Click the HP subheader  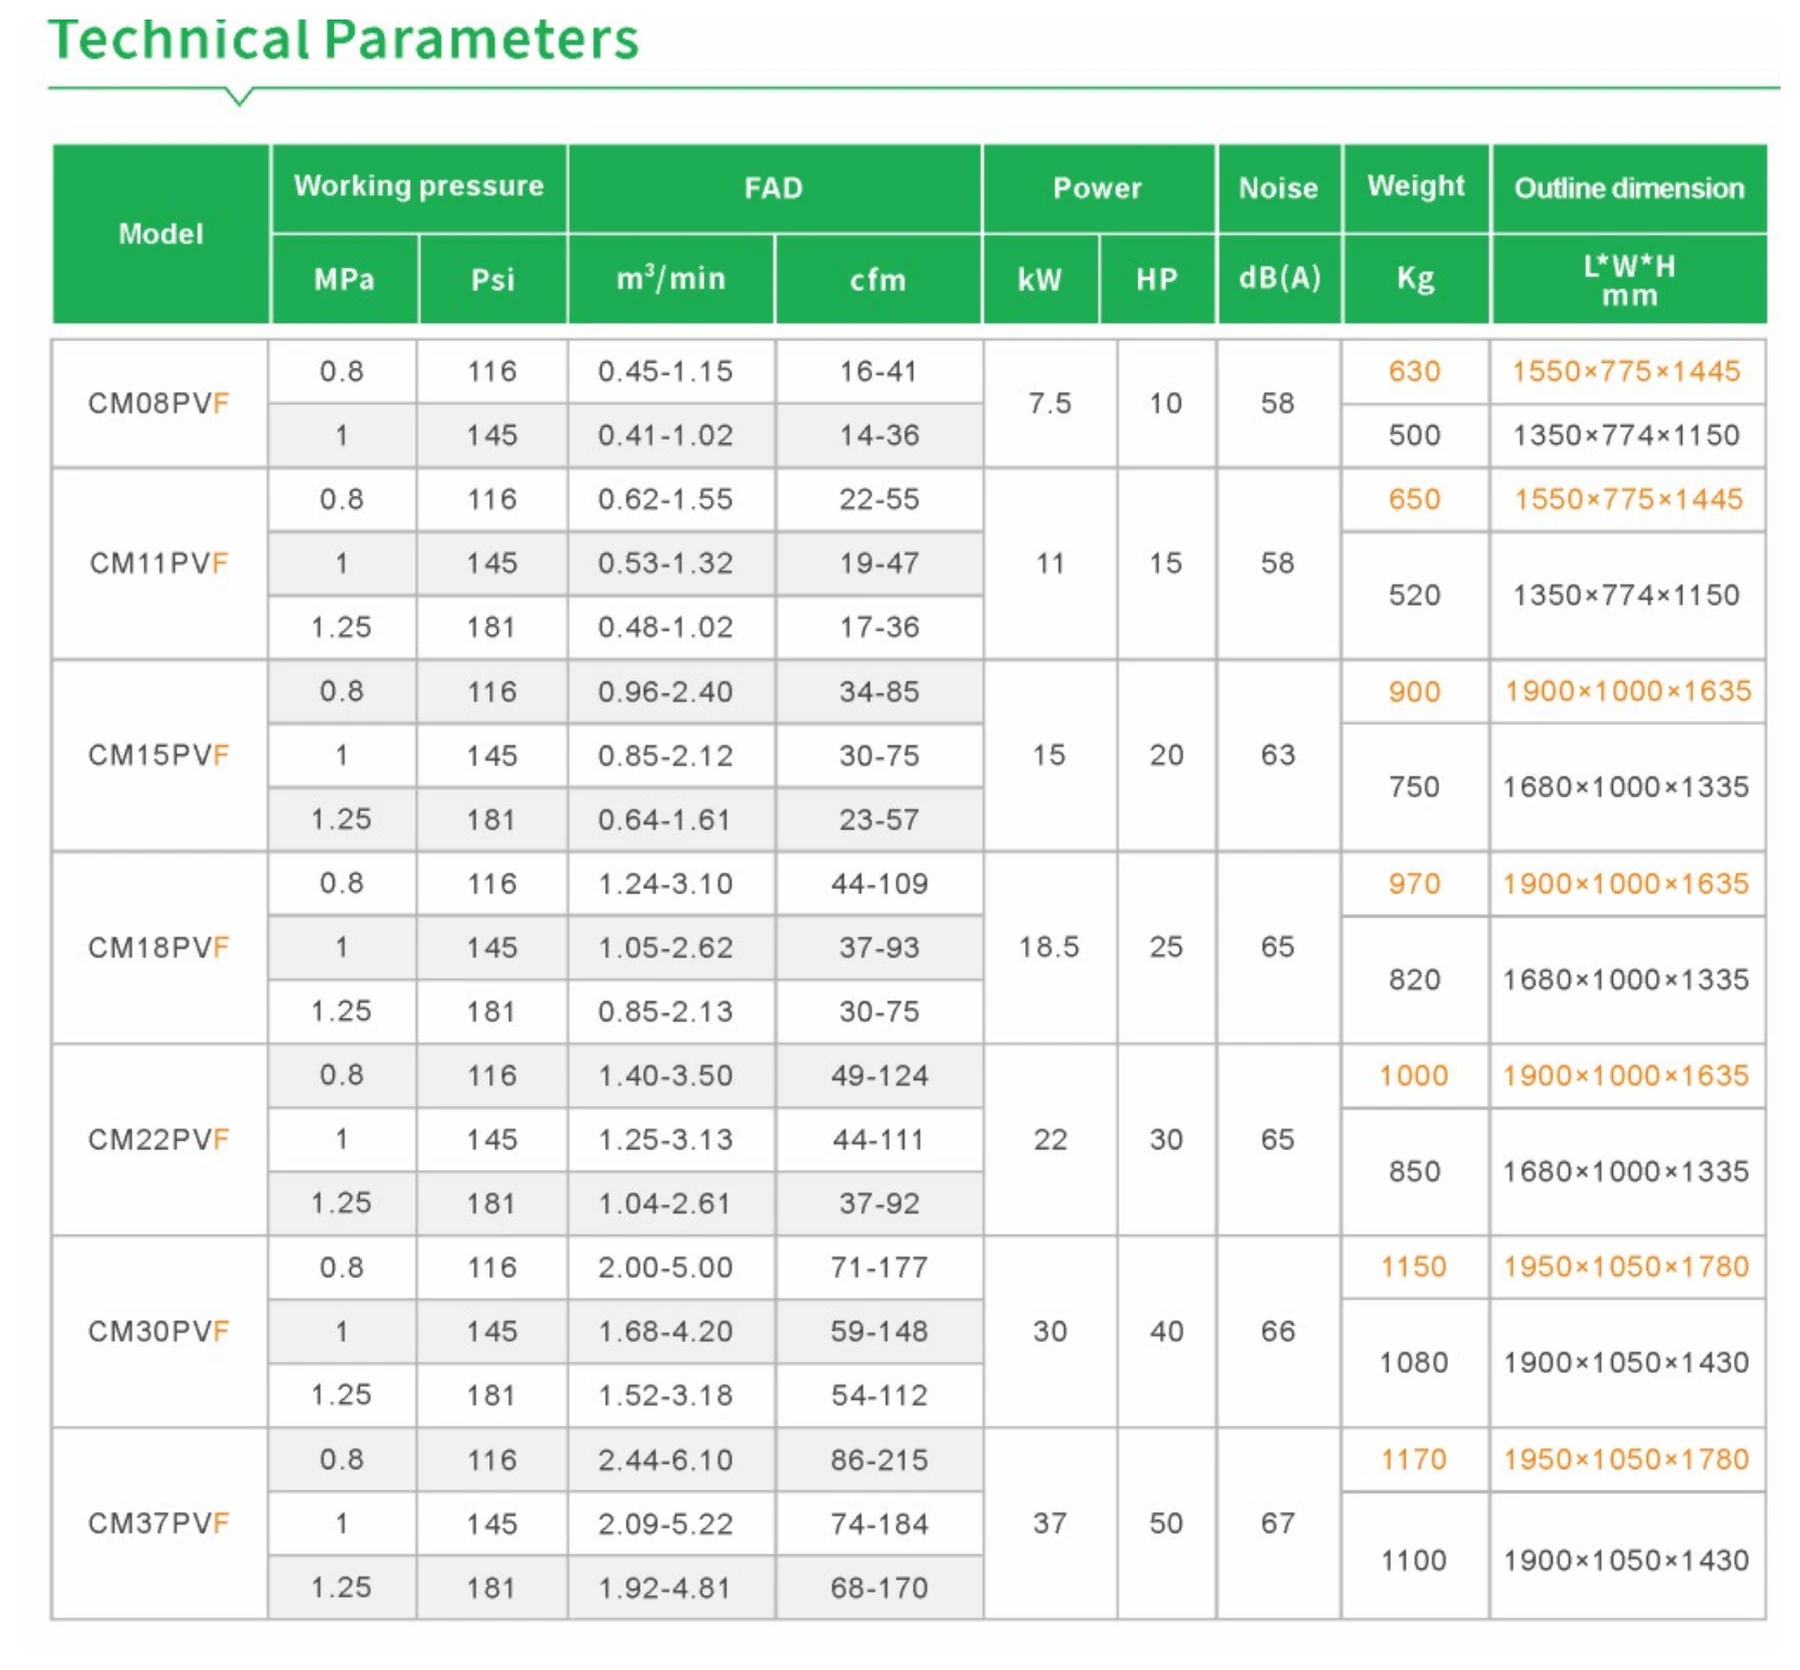pos(1157,279)
